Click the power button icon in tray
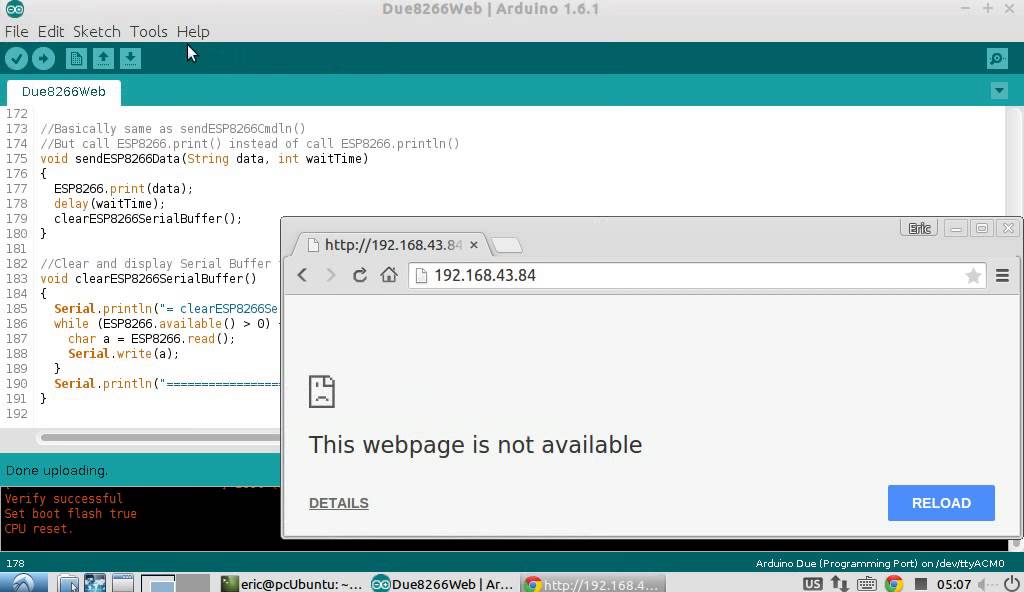This screenshot has height=592, width=1024. click(1012, 584)
